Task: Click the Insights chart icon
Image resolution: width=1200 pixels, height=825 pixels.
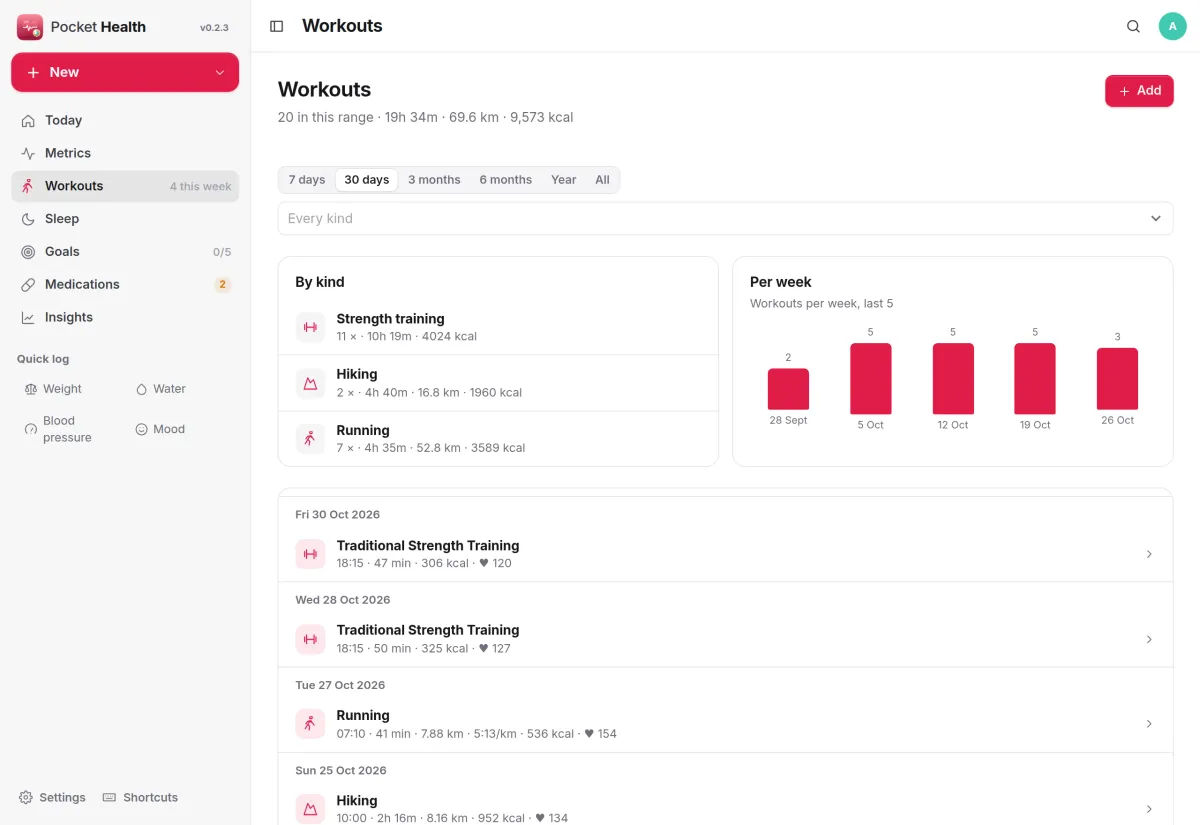Action: coord(28,317)
